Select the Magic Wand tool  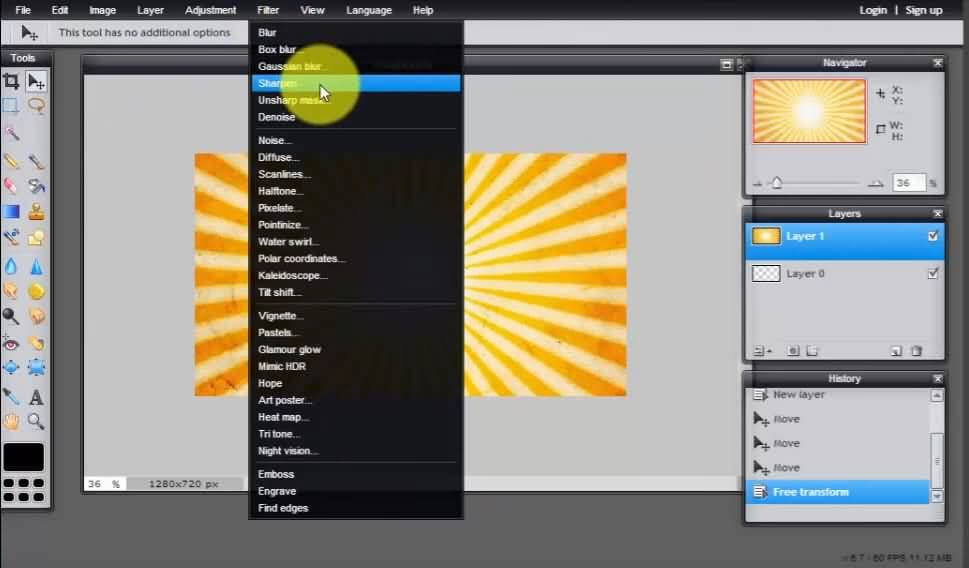point(11,132)
